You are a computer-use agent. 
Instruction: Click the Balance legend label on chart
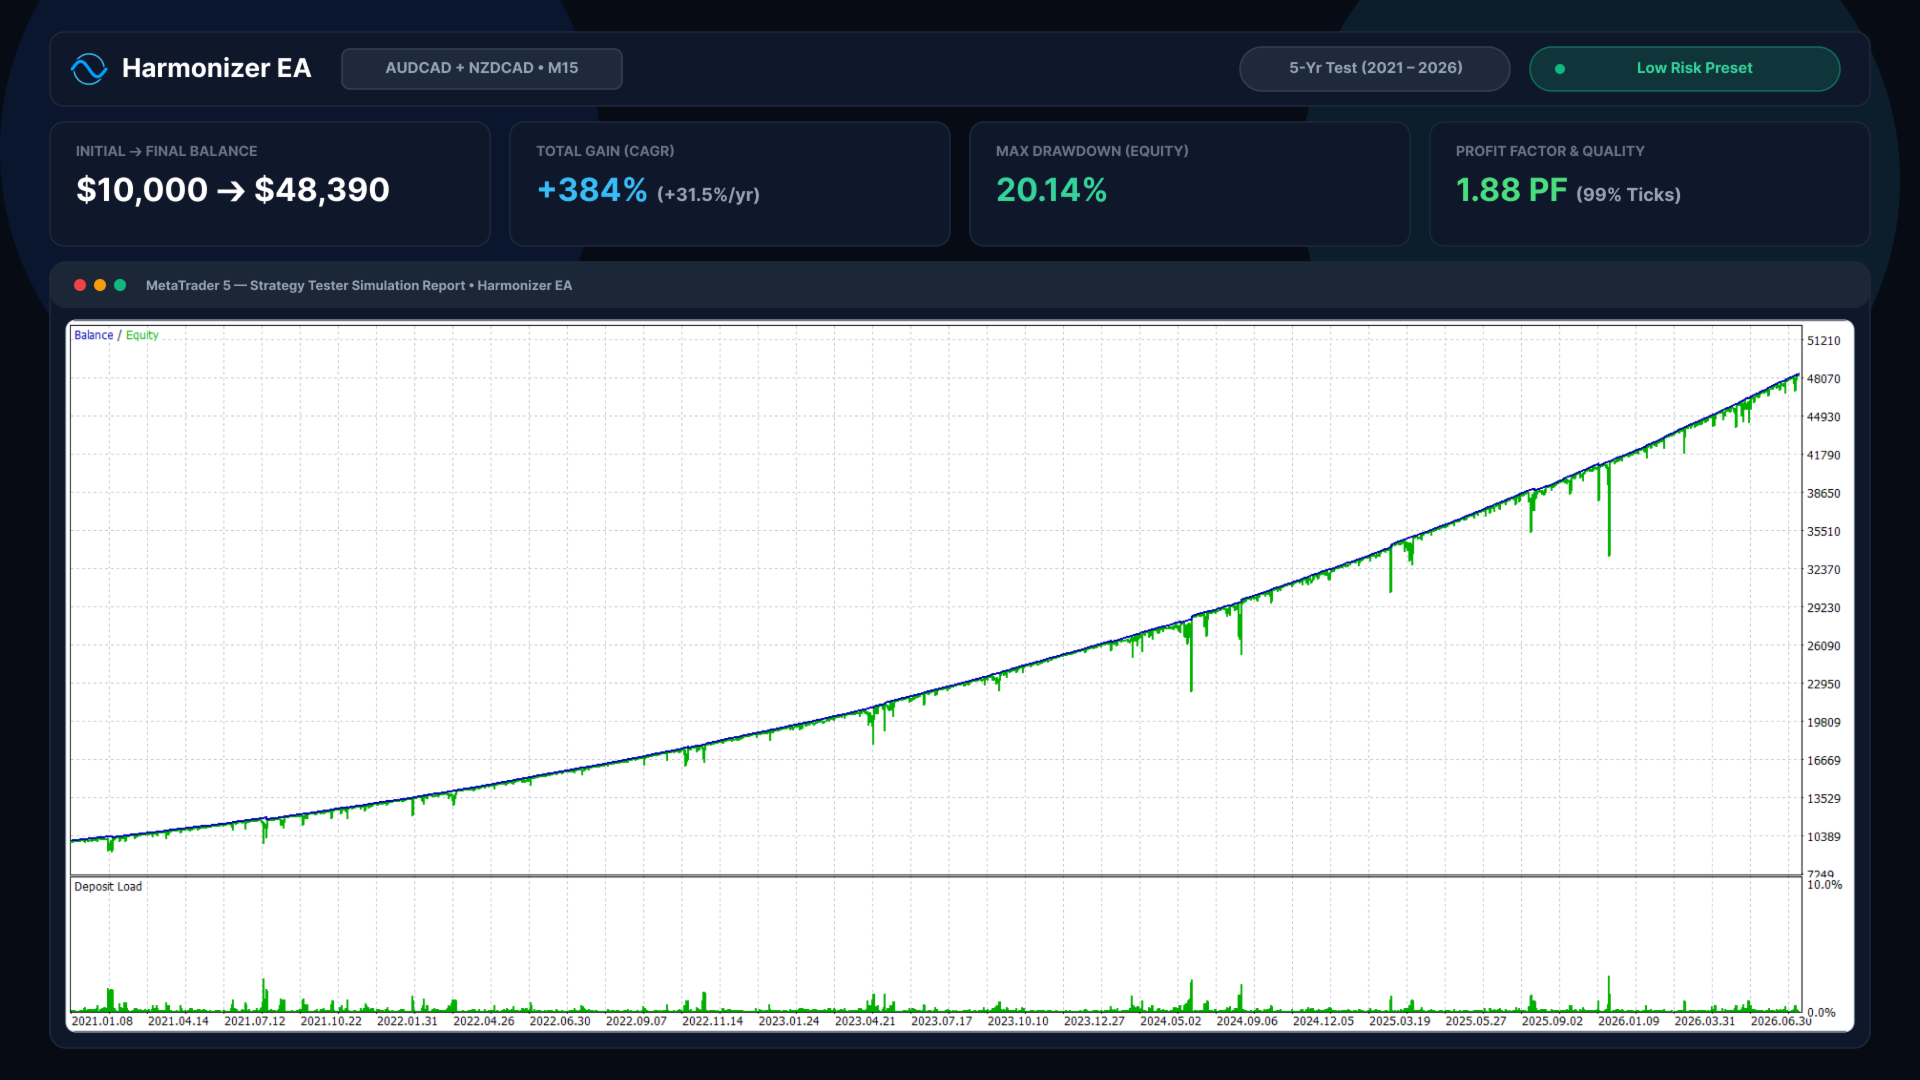93,335
